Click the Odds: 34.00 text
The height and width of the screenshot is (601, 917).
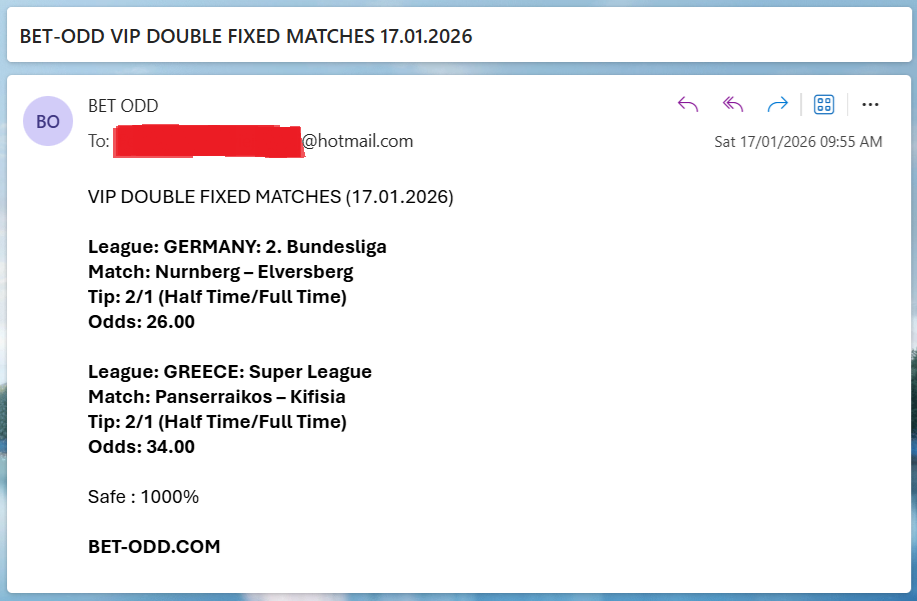point(141,447)
